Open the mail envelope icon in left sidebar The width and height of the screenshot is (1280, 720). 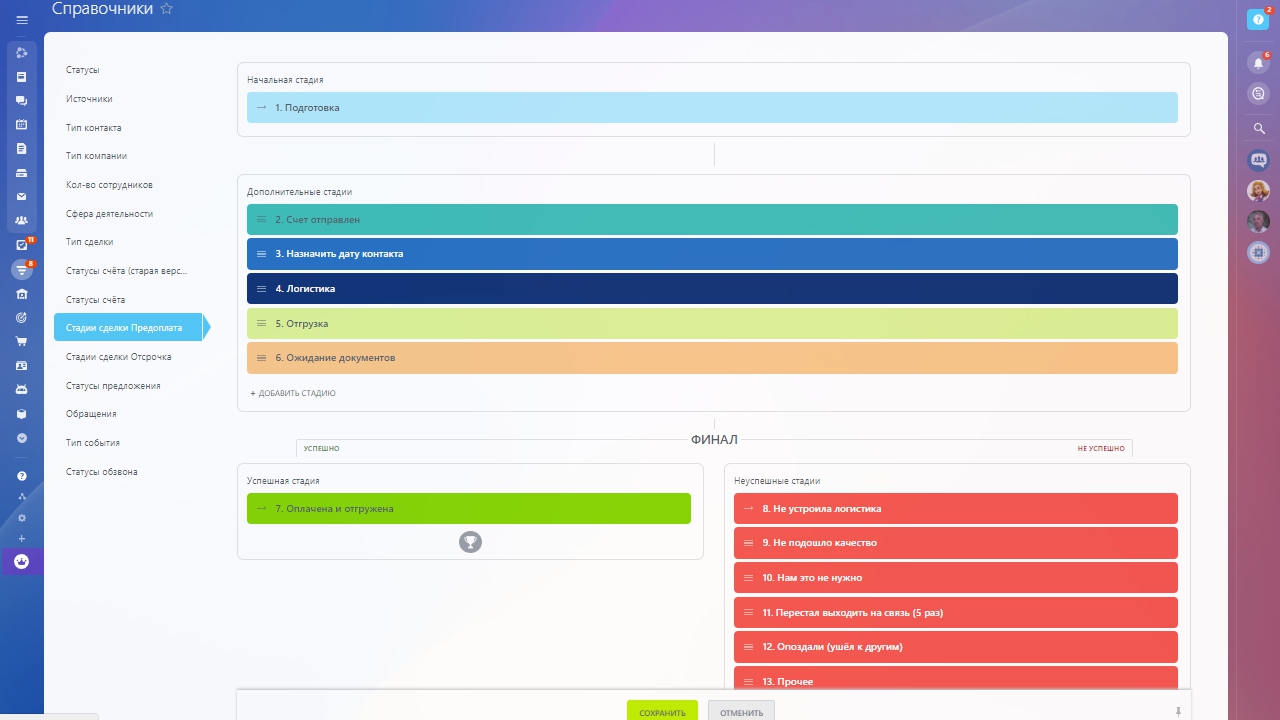pos(22,197)
